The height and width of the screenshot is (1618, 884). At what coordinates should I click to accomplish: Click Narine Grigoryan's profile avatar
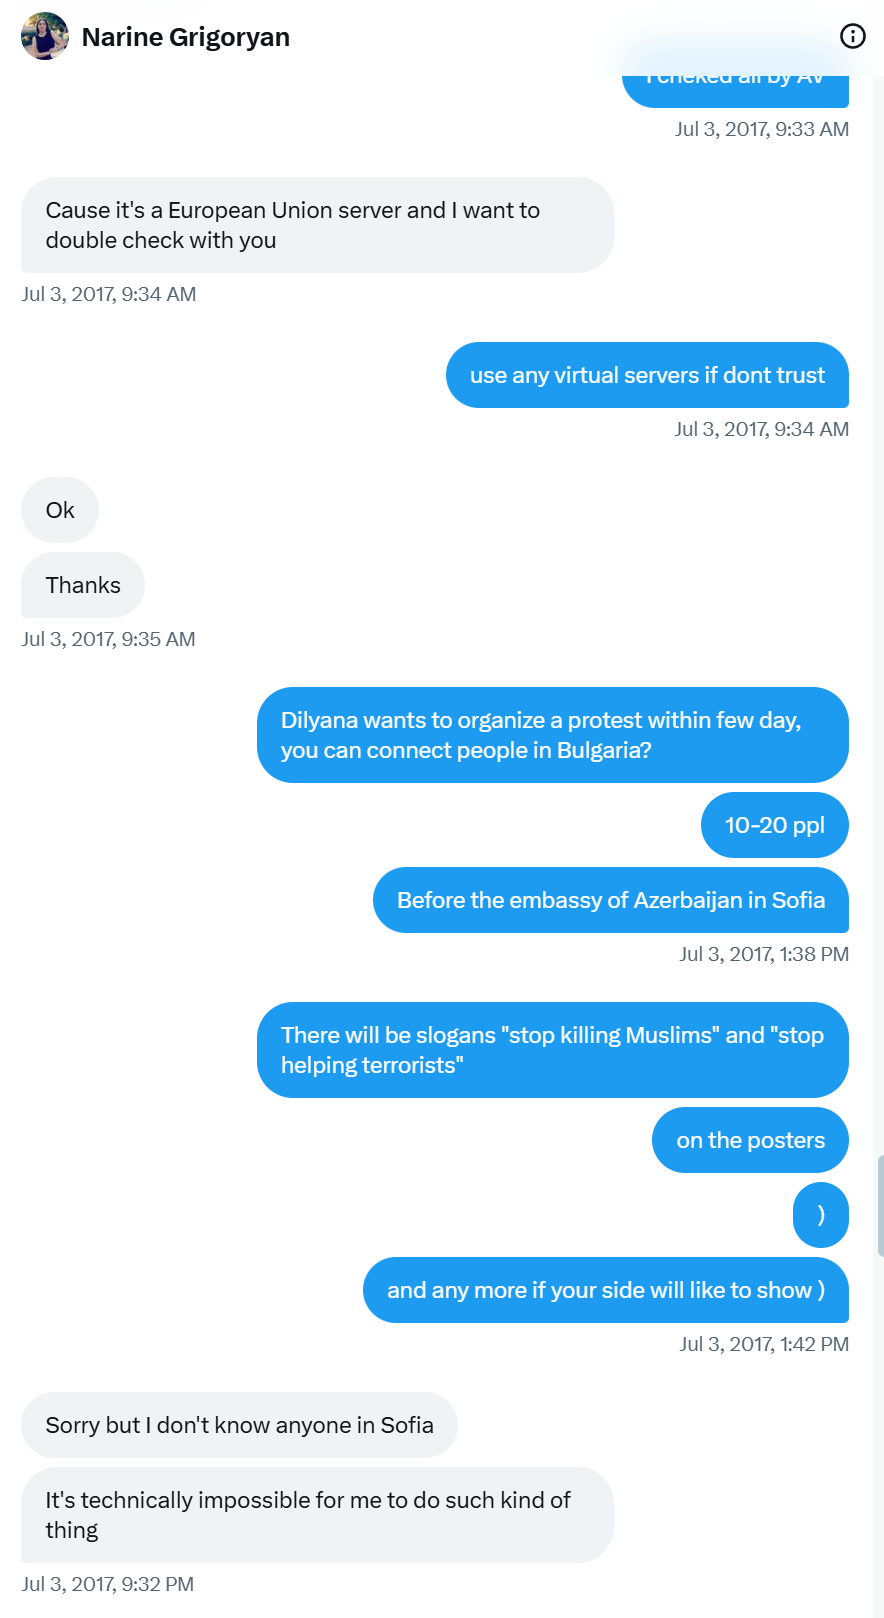(x=45, y=37)
